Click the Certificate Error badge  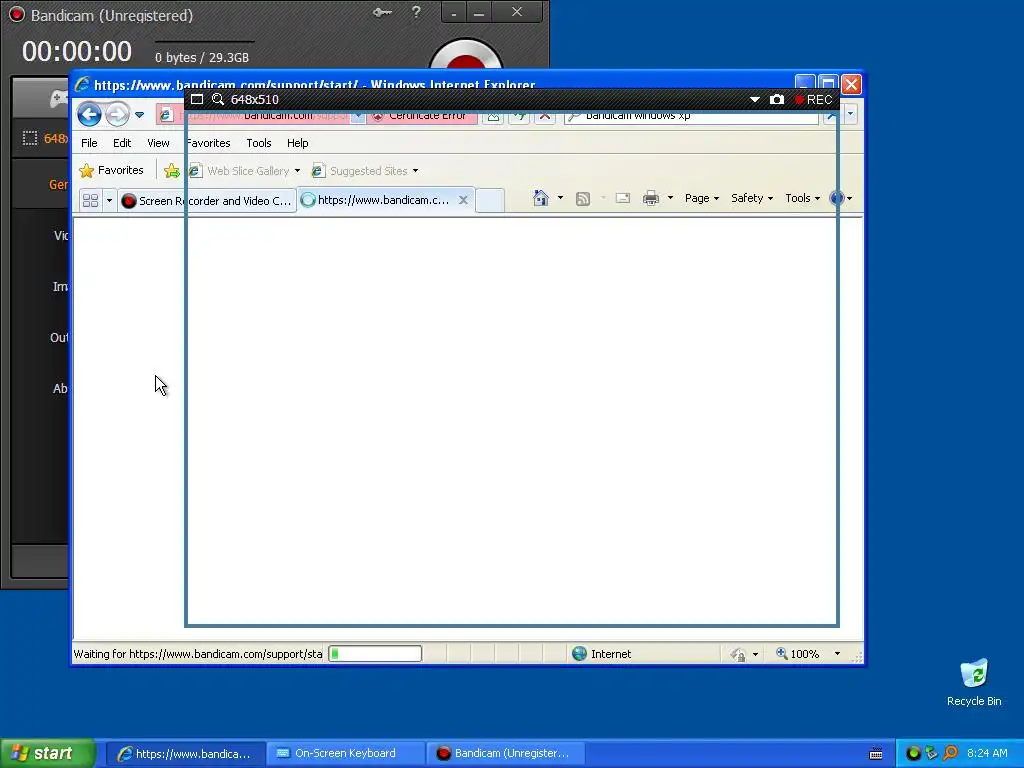coord(422,116)
